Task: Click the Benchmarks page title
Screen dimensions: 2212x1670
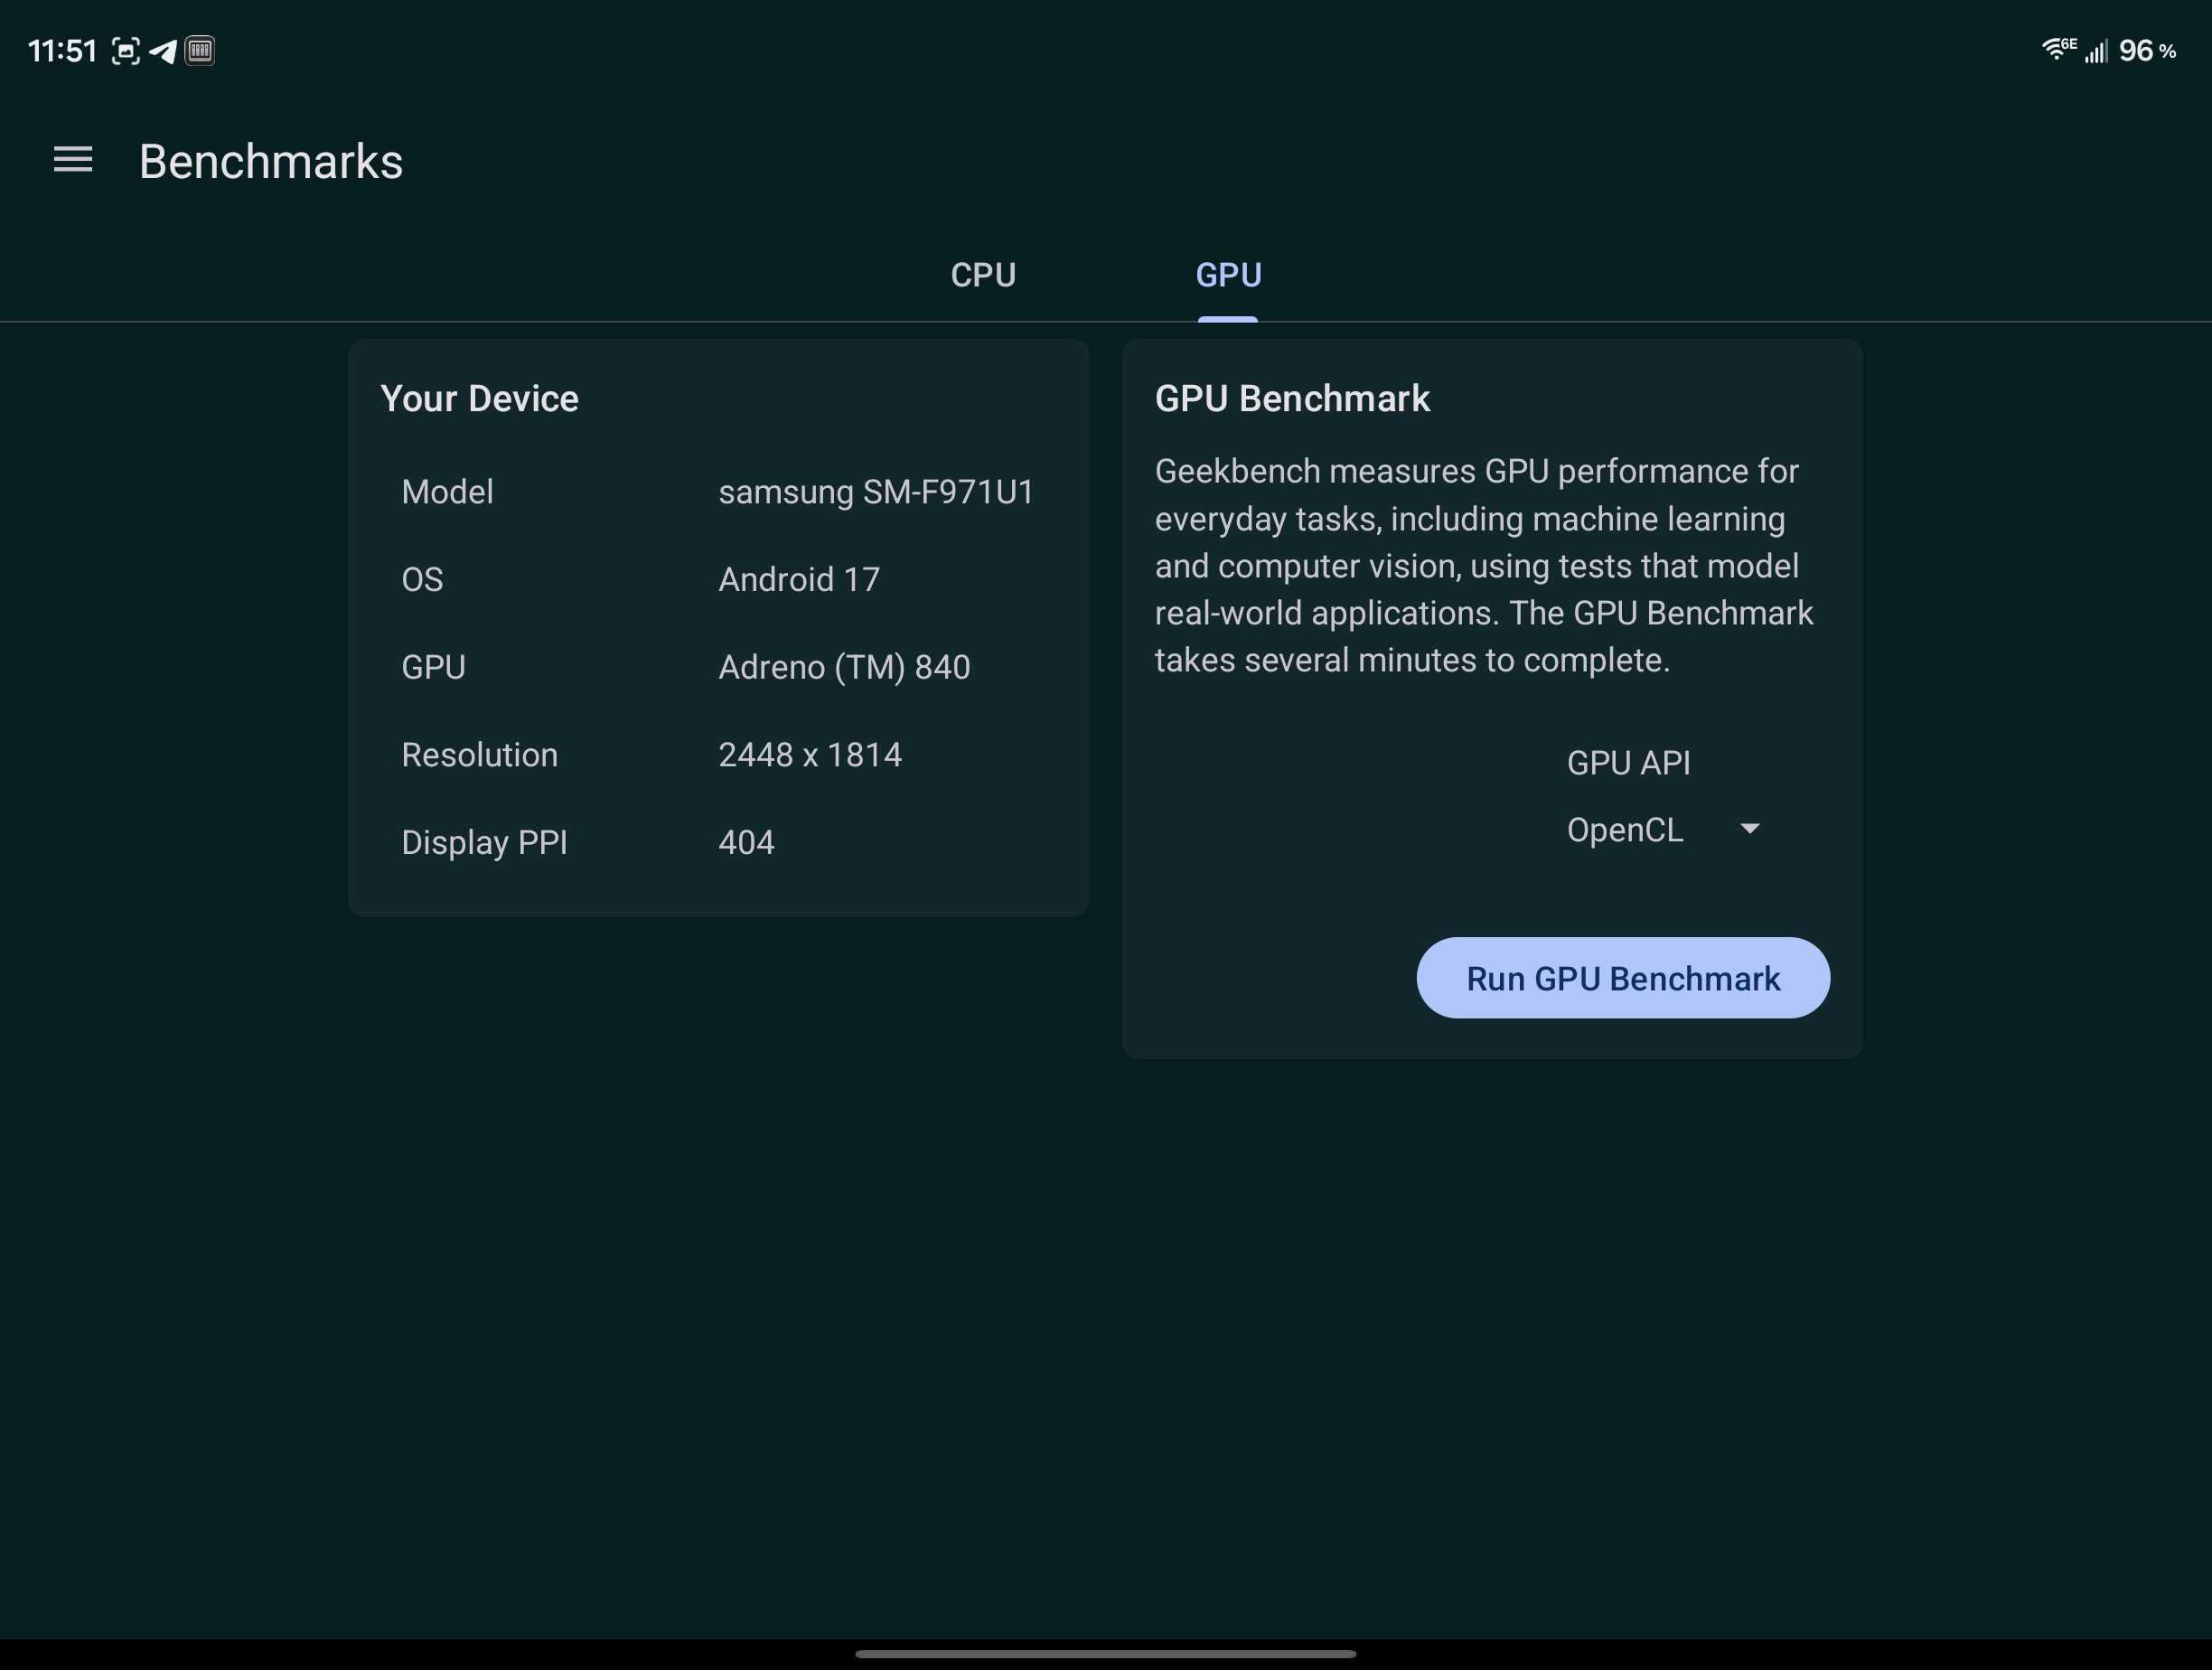Action: click(x=271, y=161)
